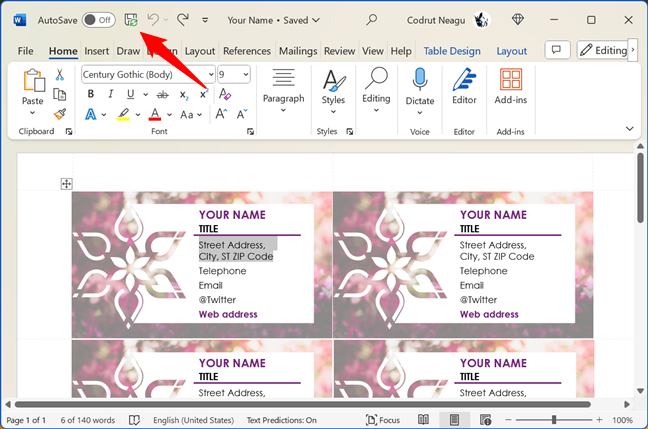This screenshot has width=648, height=429.
Task: Activate the Format Painter brush
Action: [60, 114]
